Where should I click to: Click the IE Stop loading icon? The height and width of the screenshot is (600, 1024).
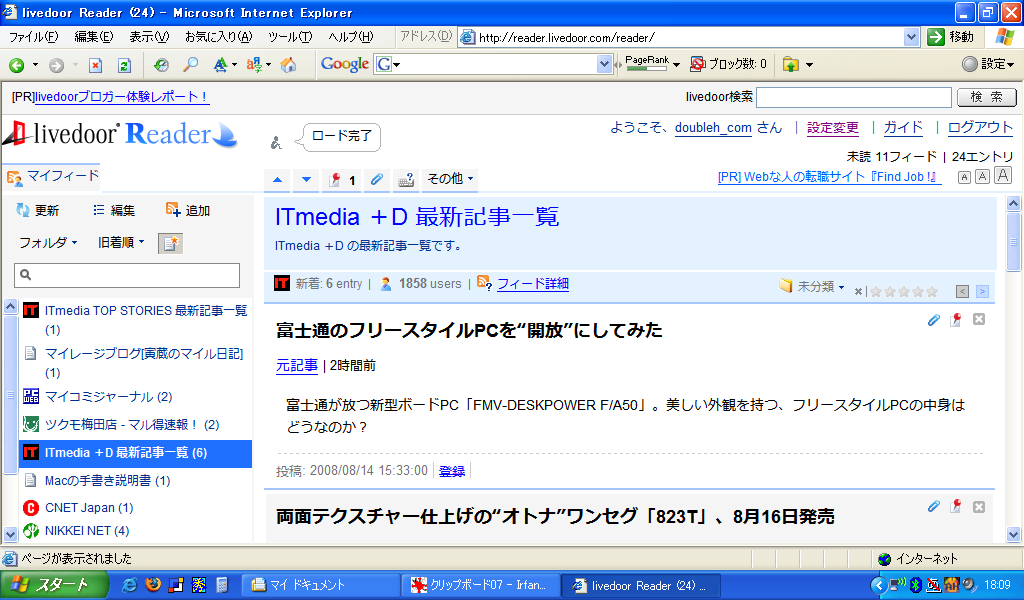(x=95, y=65)
